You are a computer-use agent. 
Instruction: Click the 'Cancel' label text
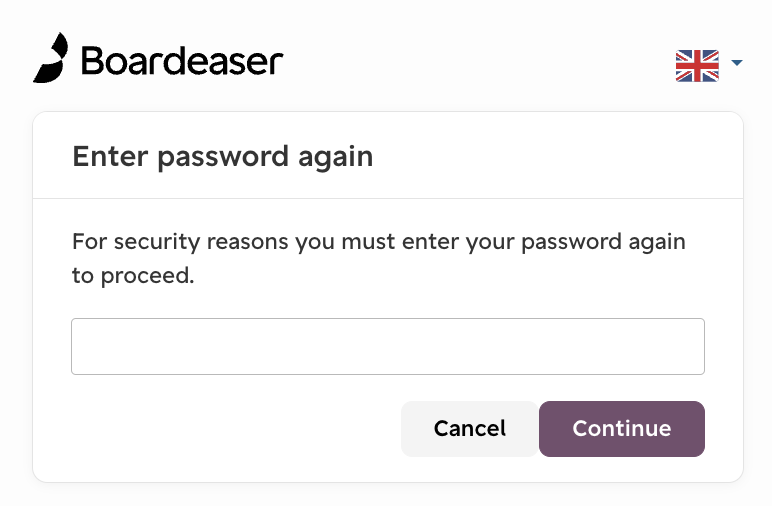click(x=470, y=429)
